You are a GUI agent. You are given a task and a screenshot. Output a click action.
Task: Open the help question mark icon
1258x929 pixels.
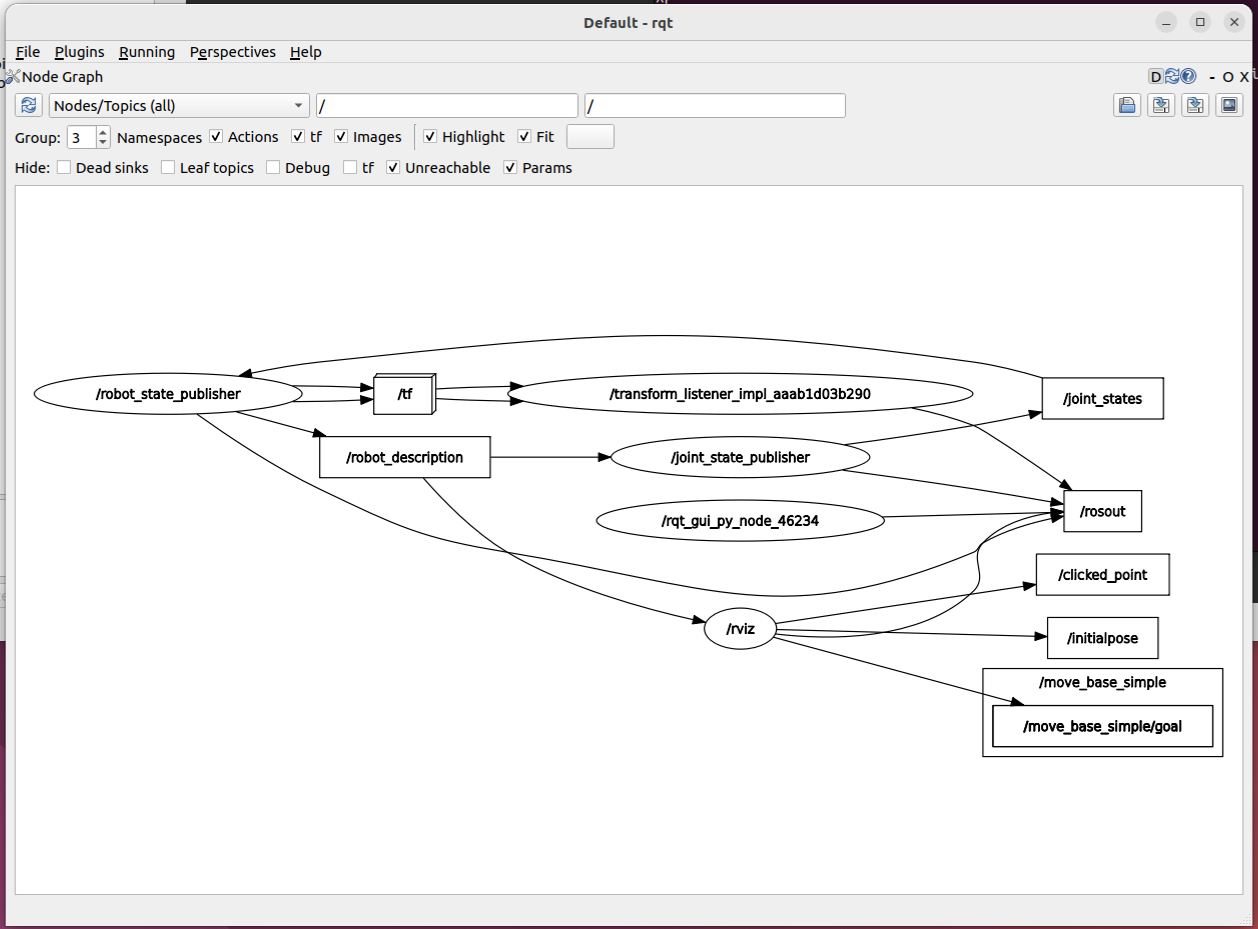[x=1188, y=77]
